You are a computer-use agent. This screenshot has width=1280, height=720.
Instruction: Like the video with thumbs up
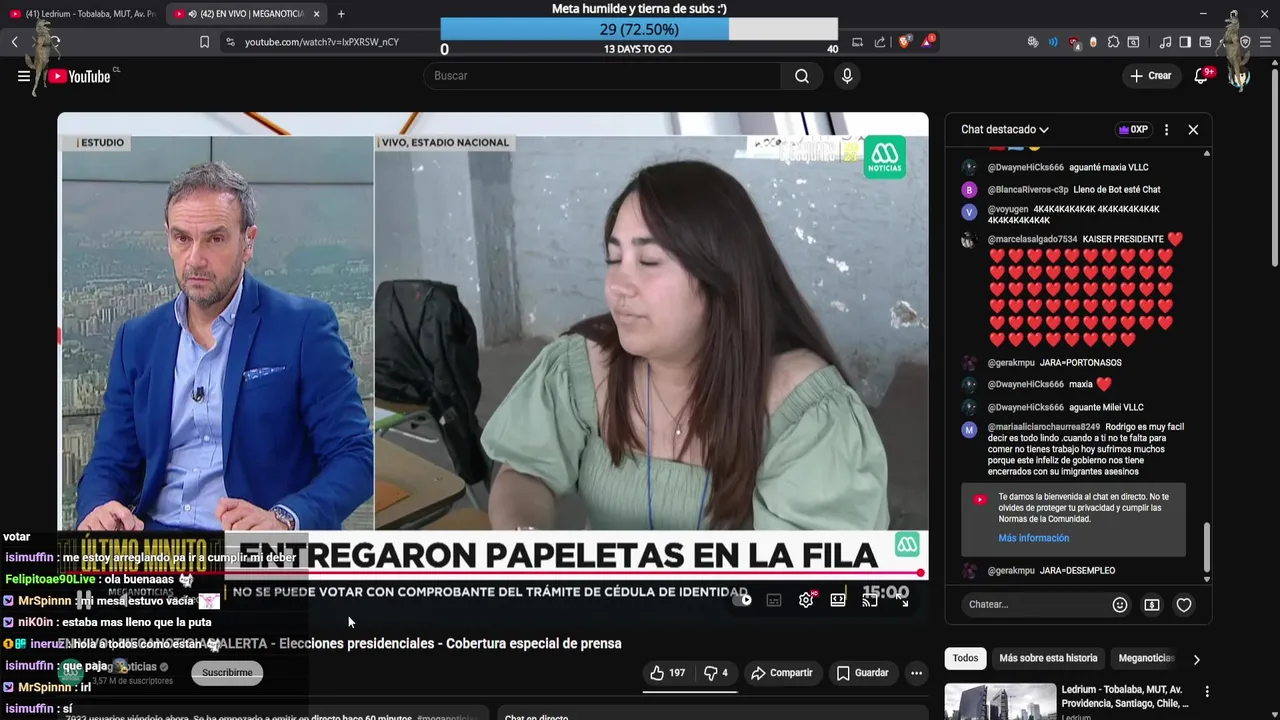[x=667, y=673]
